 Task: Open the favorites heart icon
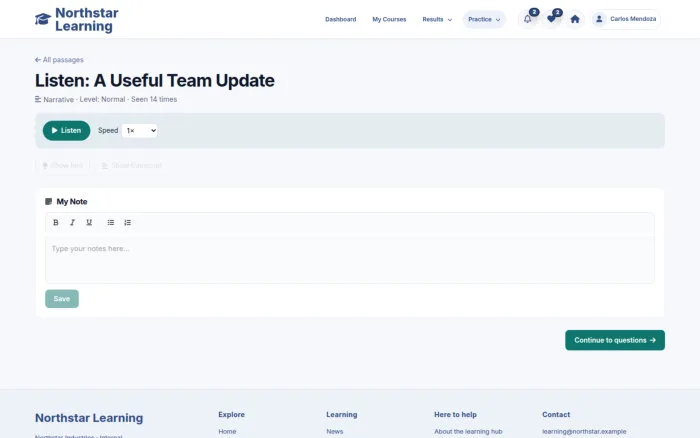(x=551, y=19)
